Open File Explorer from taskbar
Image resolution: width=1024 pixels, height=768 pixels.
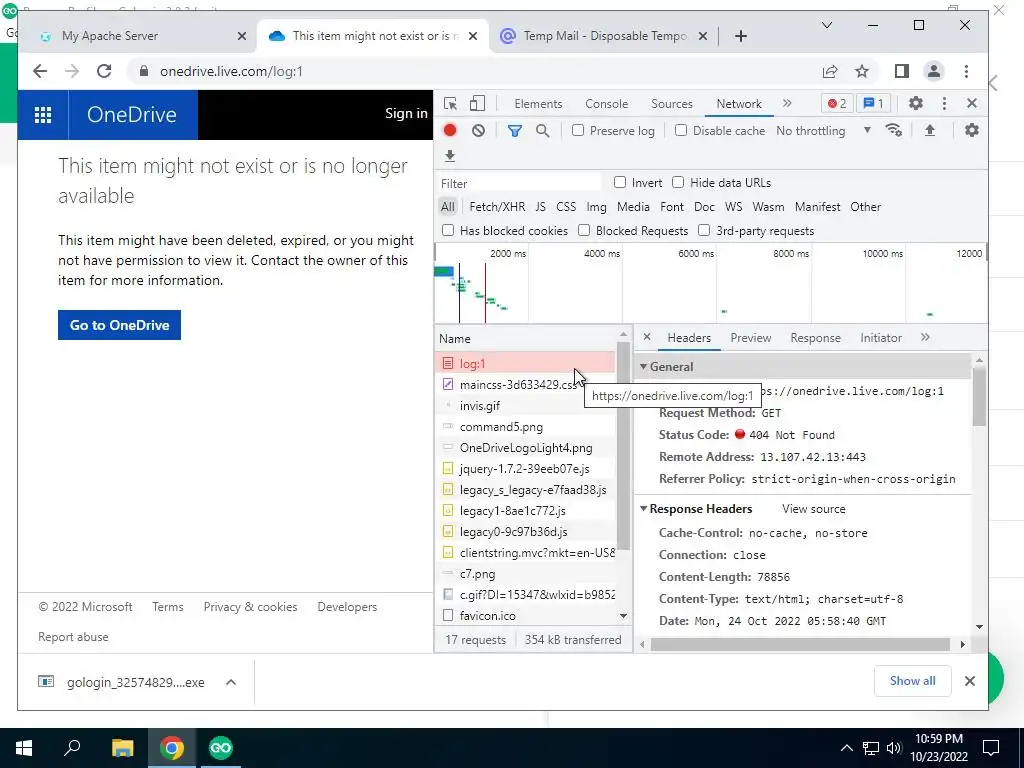click(122, 748)
